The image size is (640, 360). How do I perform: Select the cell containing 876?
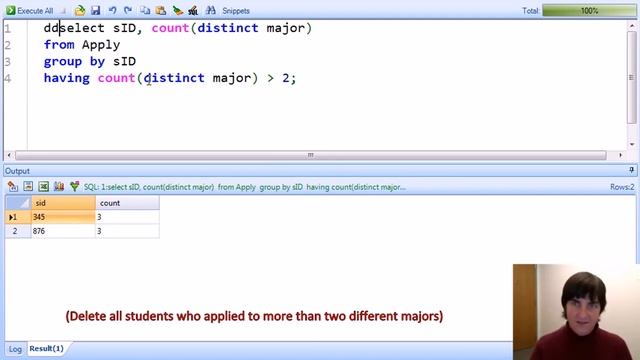click(63, 231)
